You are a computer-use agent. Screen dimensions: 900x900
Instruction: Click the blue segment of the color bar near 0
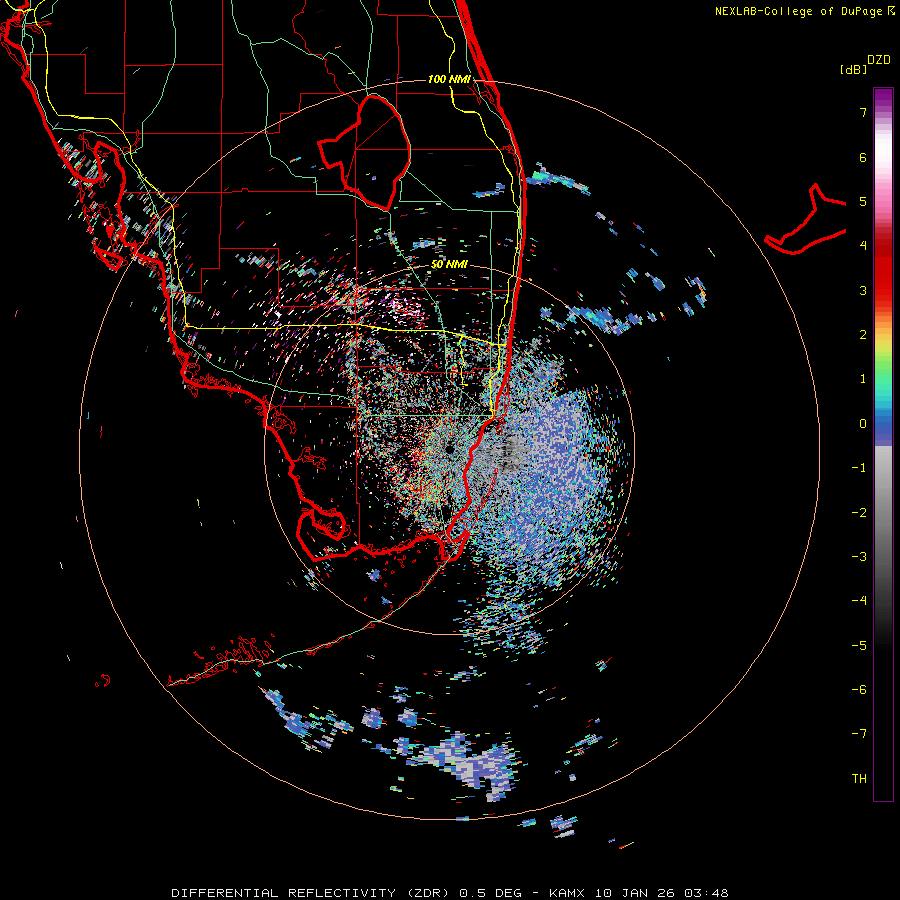tap(883, 428)
